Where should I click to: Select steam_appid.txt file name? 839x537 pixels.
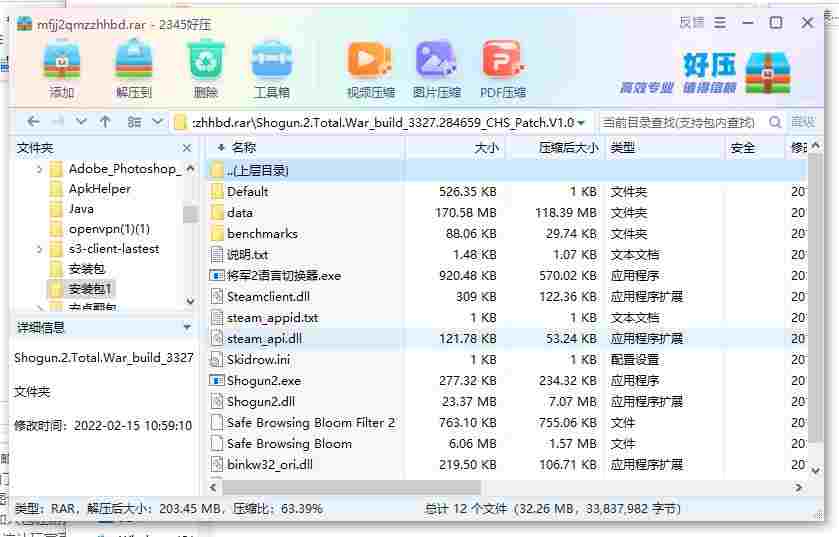[x=272, y=318]
